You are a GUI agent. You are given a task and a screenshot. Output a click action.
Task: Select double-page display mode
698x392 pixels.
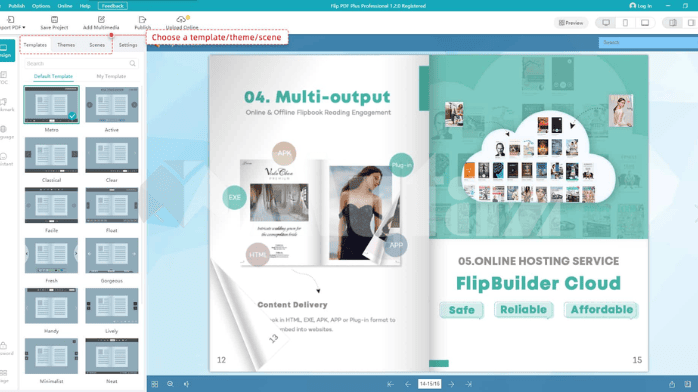673,23
